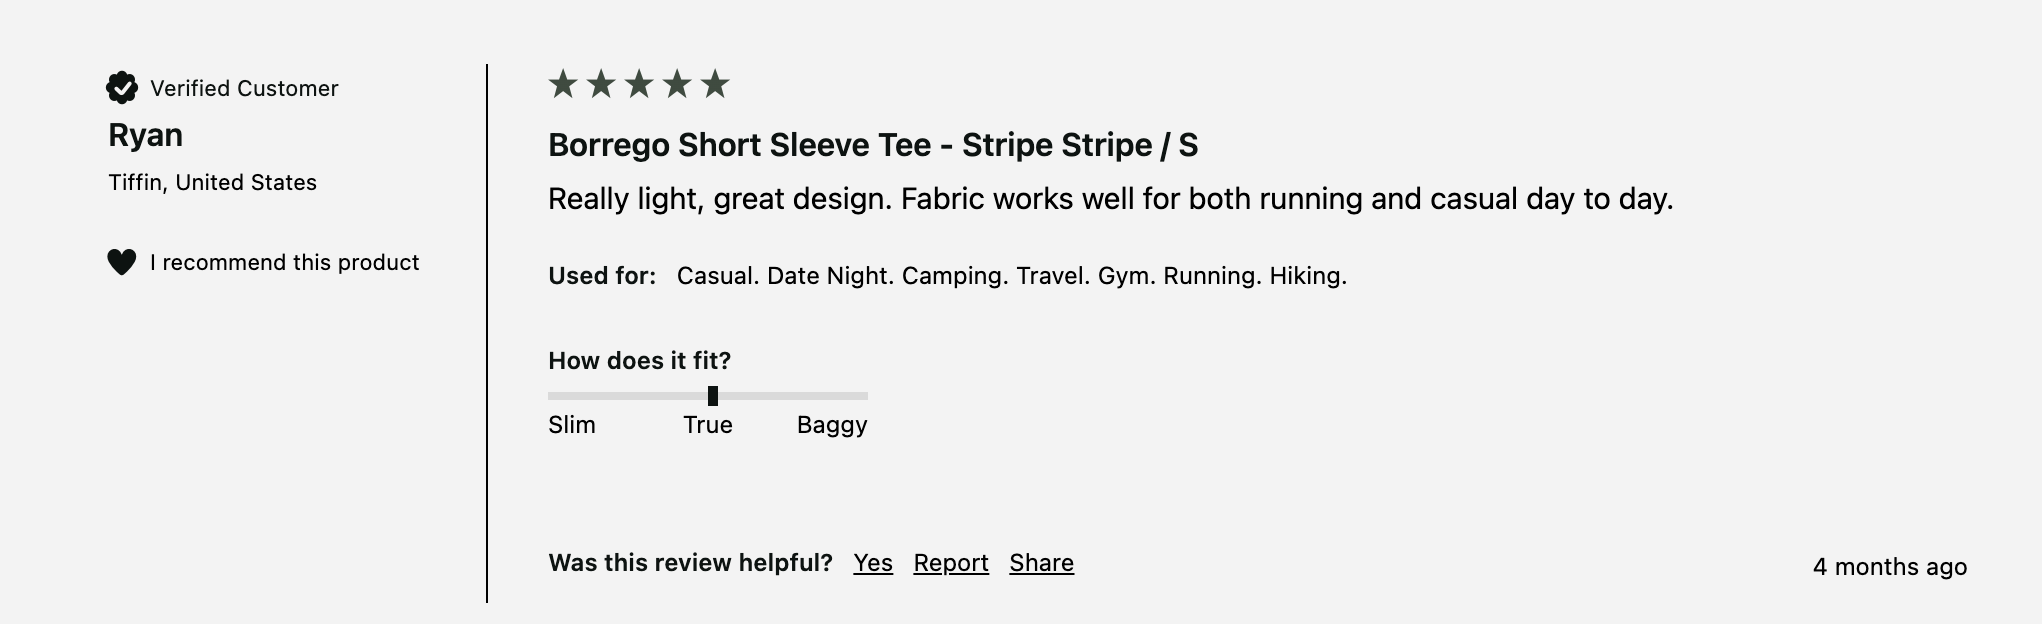
Task: Click the fit slider marker
Action: [x=713, y=396]
